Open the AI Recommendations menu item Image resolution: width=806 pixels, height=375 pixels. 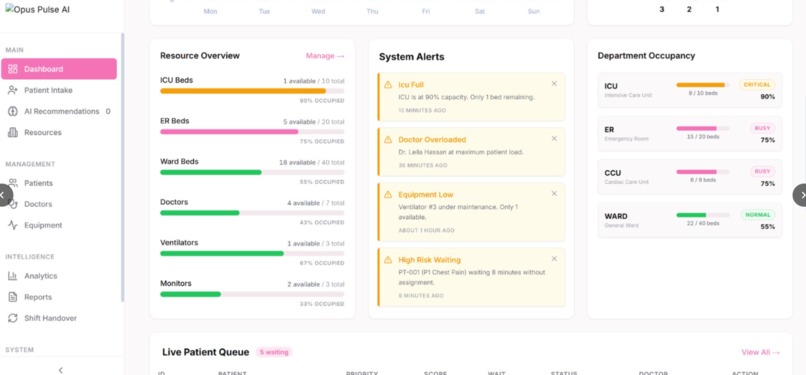tap(59, 111)
